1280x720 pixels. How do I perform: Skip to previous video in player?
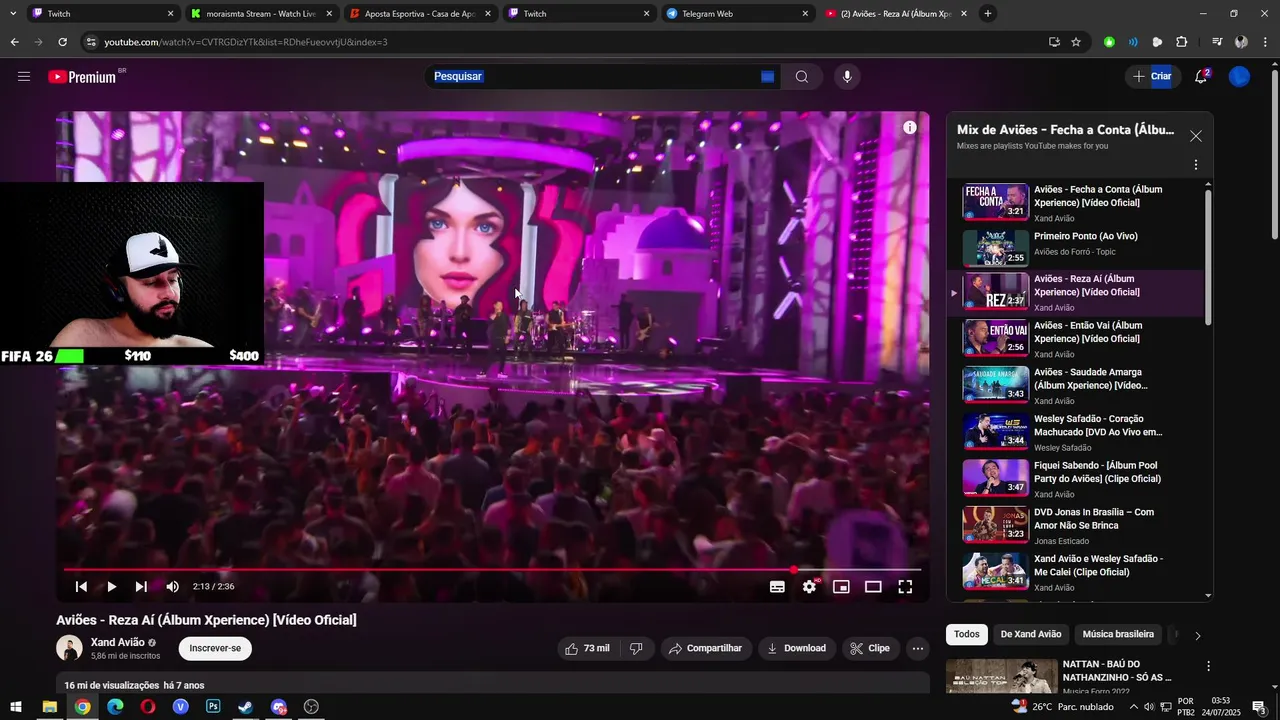82,587
